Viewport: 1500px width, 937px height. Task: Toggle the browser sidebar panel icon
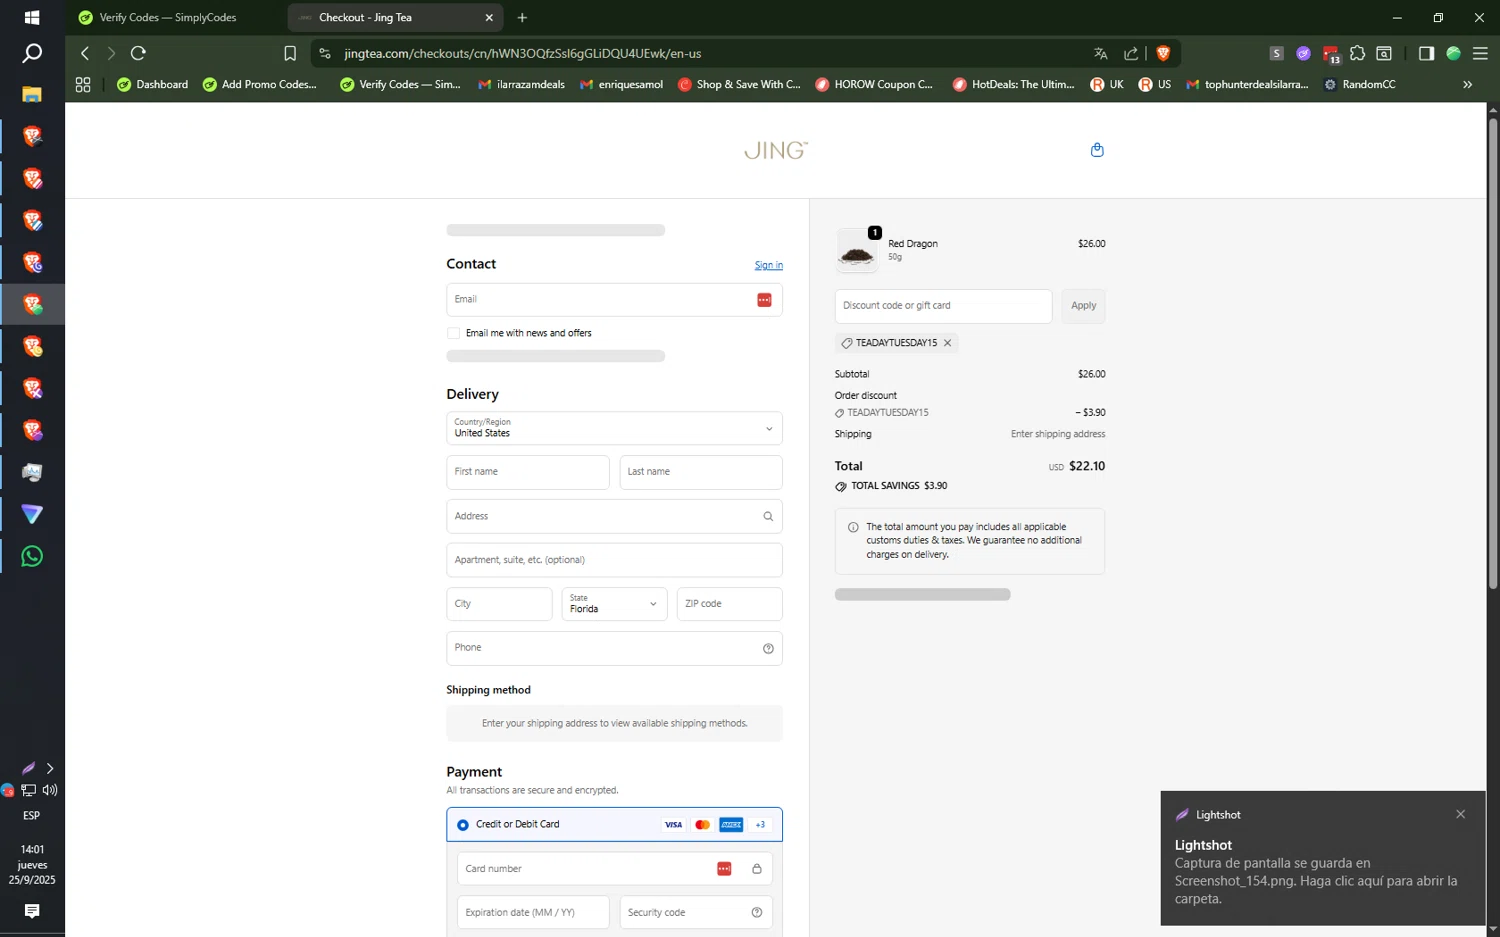[x=1426, y=53]
